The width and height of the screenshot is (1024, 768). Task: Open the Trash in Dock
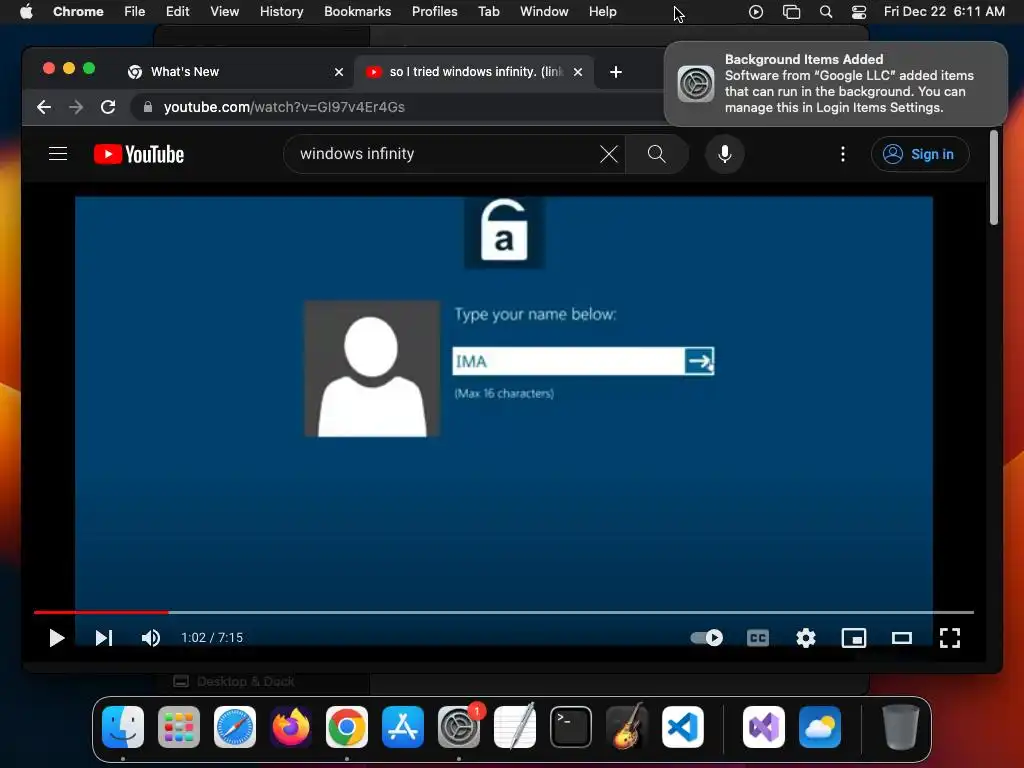coord(901,727)
